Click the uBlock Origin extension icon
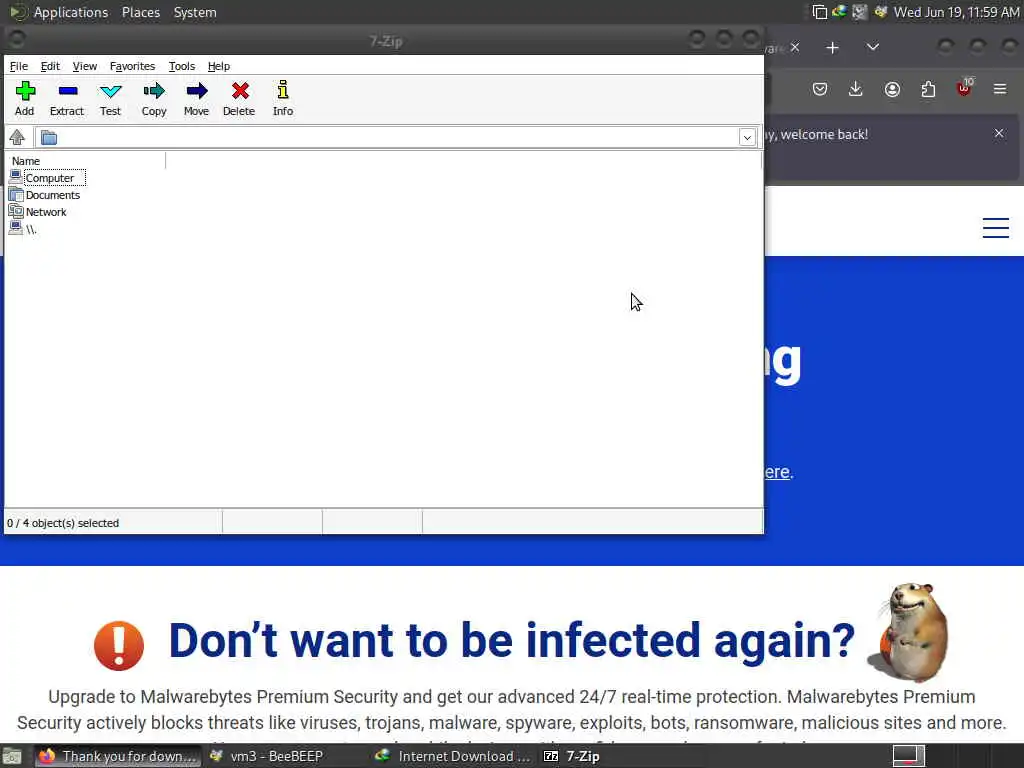The image size is (1024, 768). pos(965,88)
